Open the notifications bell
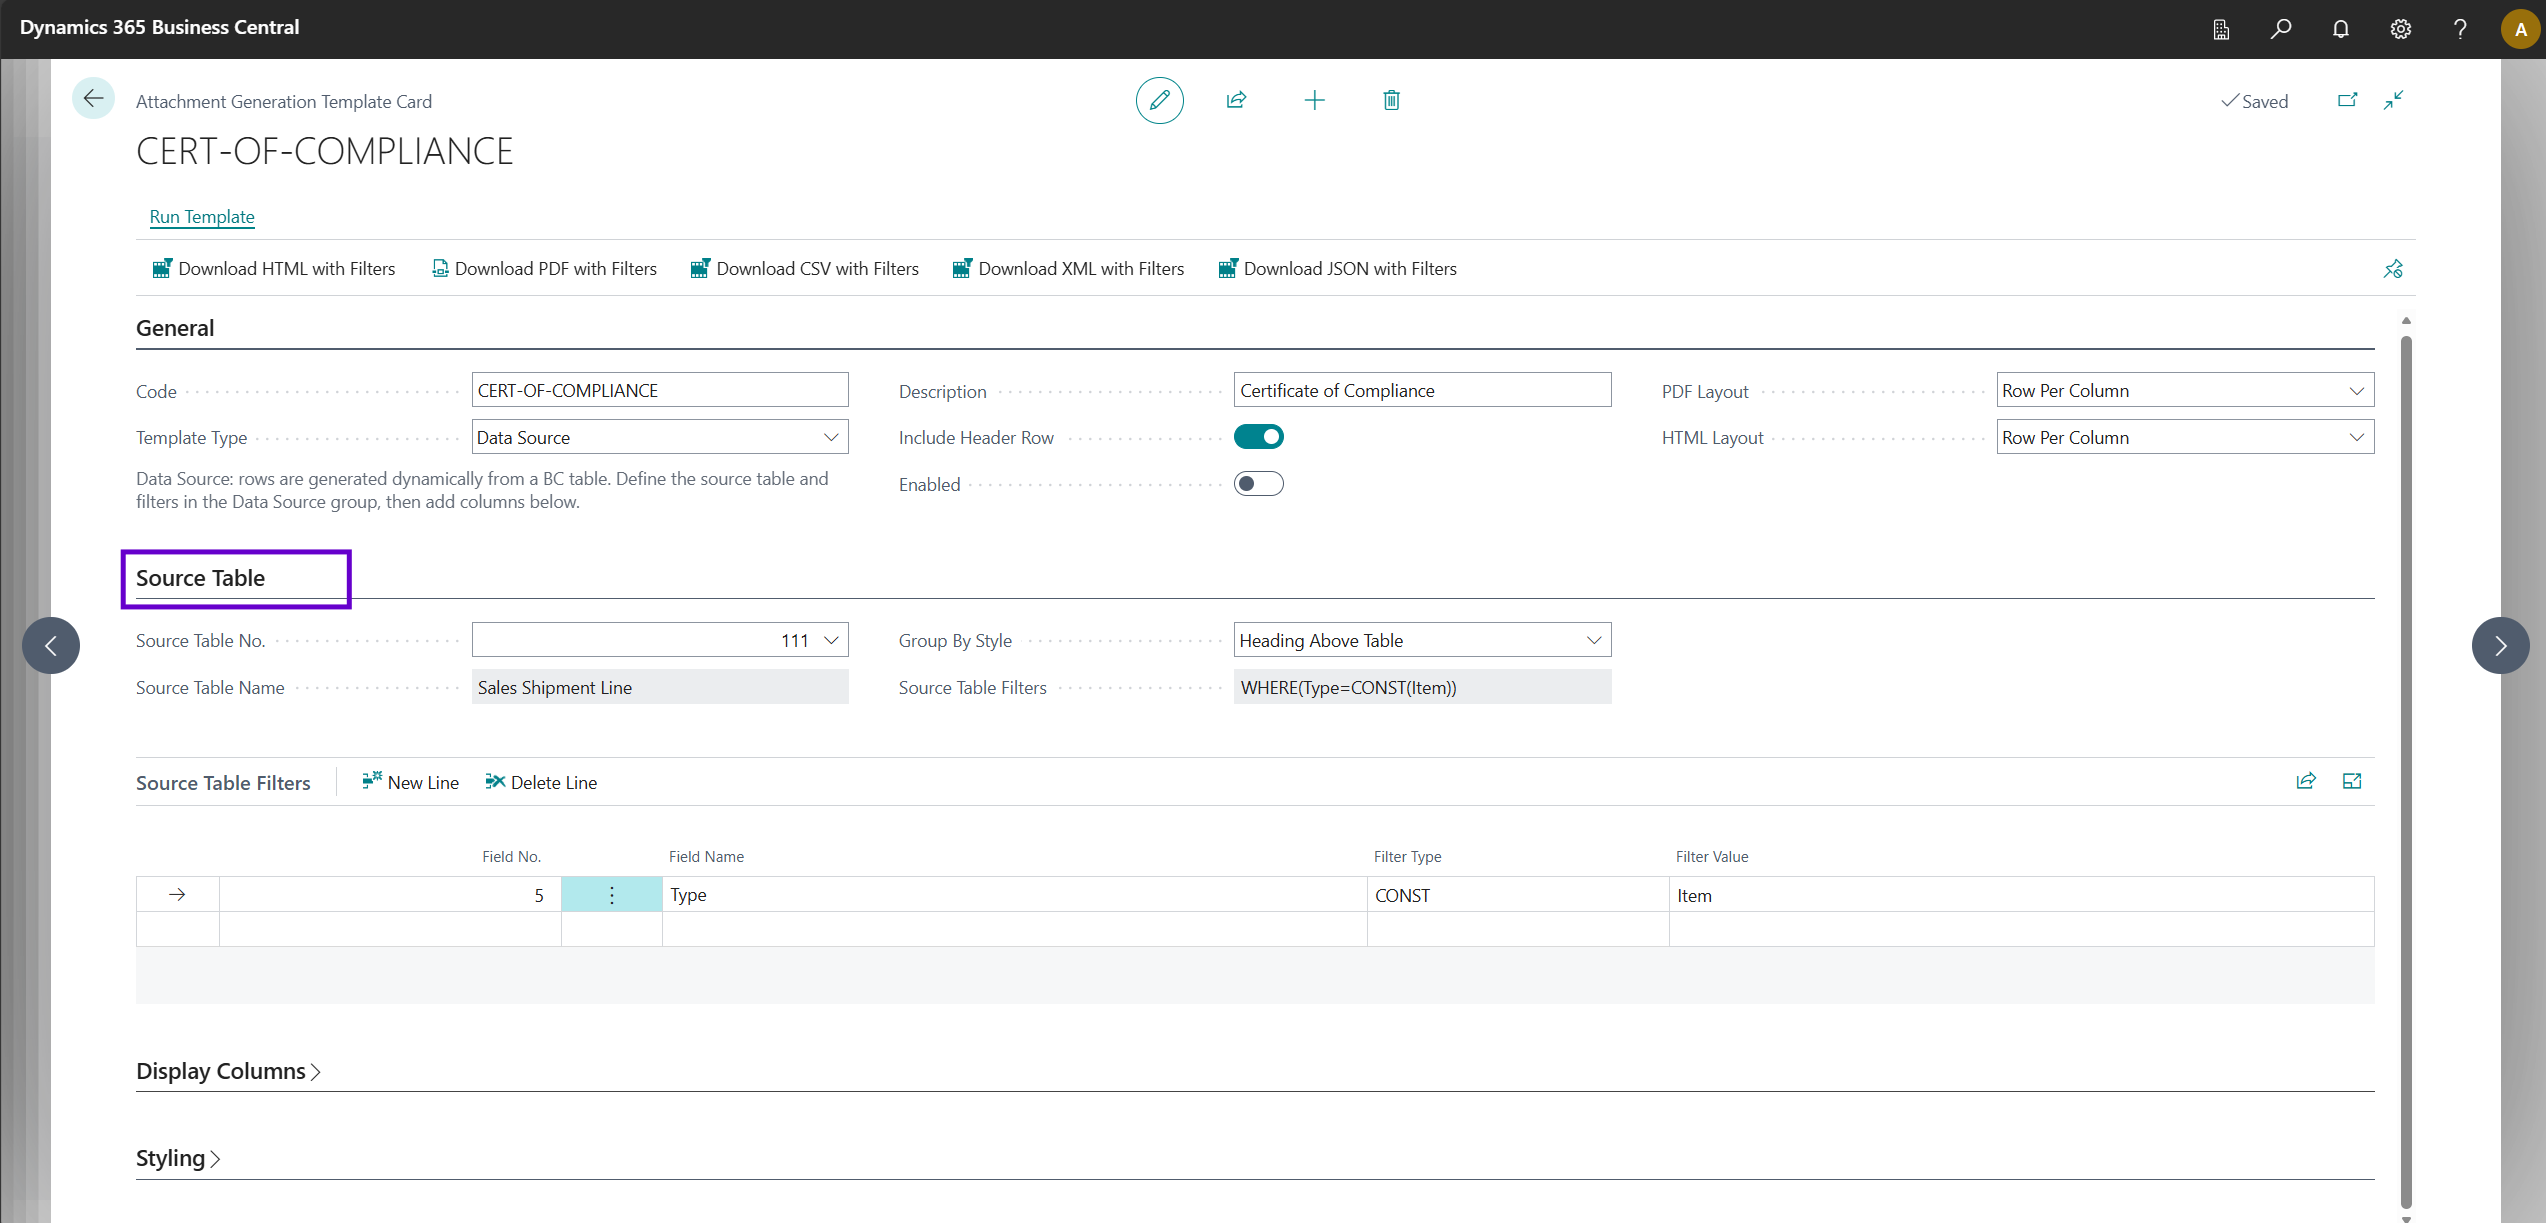Viewport: 2546px width, 1223px height. coord(2340,29)
